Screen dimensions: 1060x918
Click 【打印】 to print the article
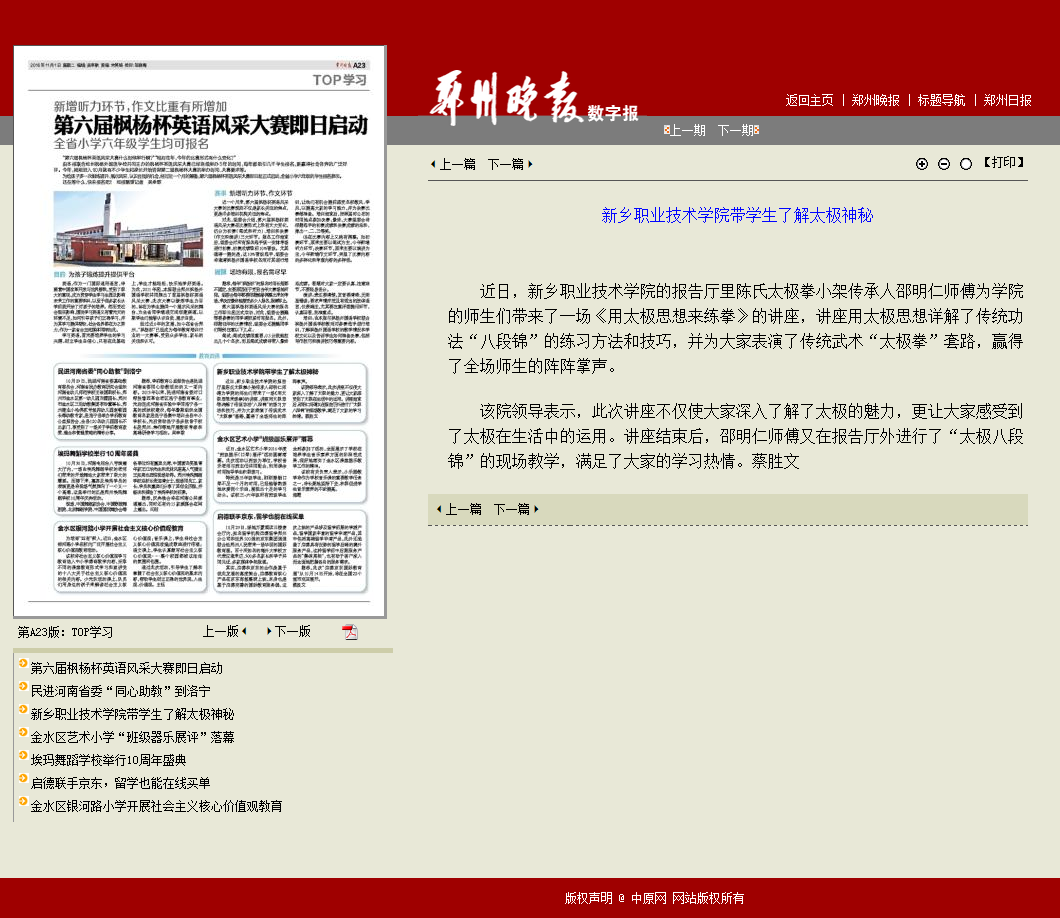tap(1003, 163)
